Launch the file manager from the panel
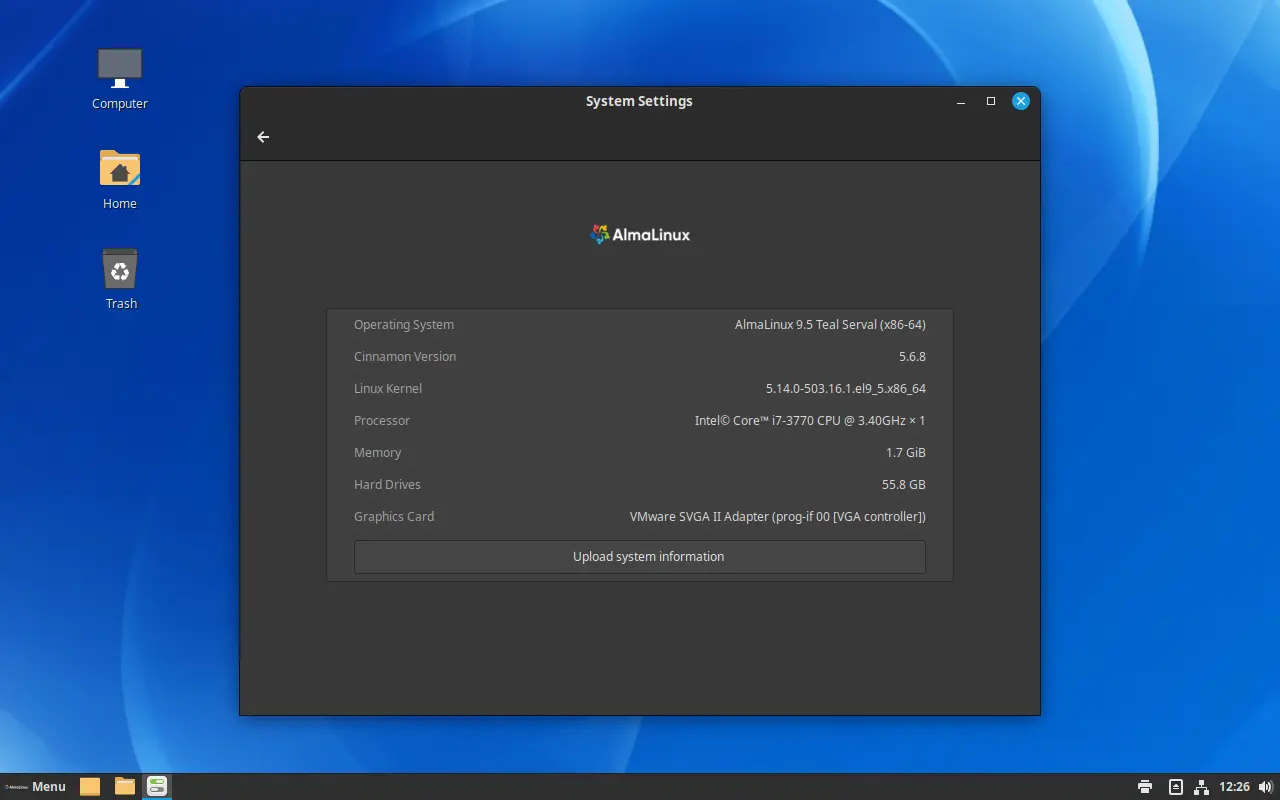Viewport: 1280px width, 800px height. [x=124, y=786]
